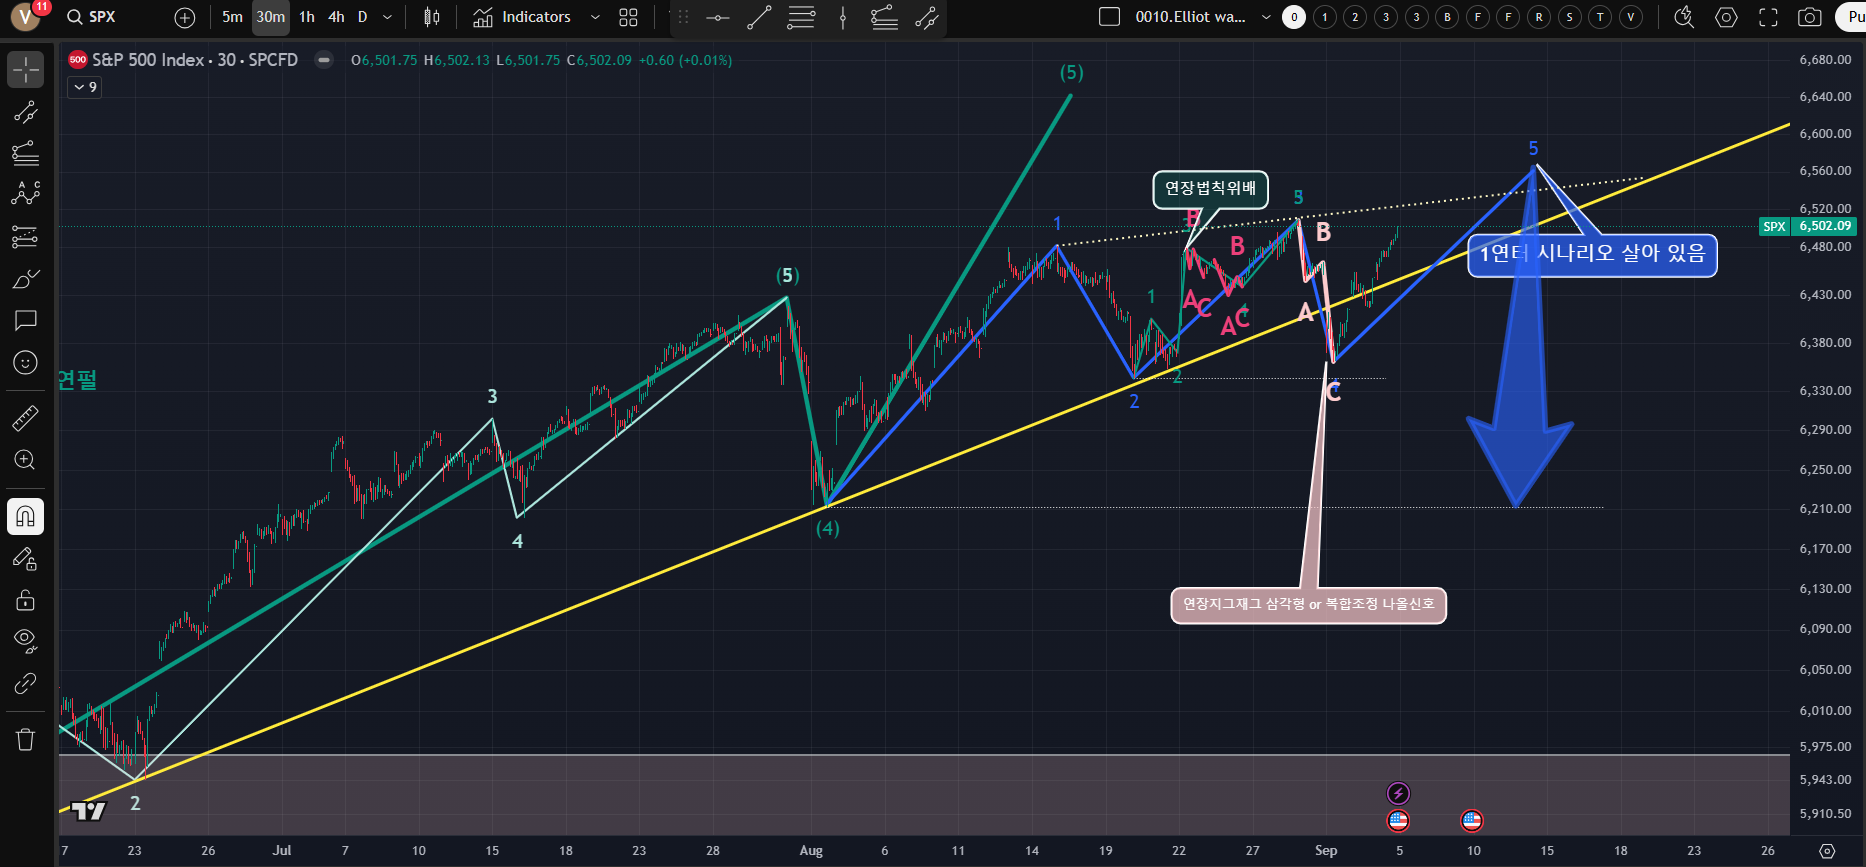Open candlestick chart type selector
This screenshot has height=867, width=1866.
(432, 17)
